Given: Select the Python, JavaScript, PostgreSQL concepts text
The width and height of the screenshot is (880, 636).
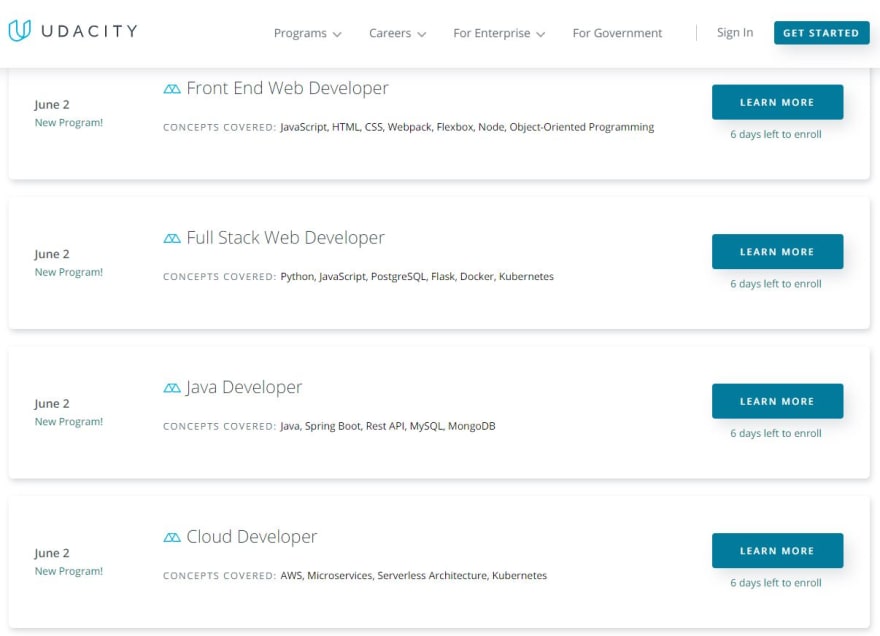Looking at the screenshot, I should coord(417,277).
